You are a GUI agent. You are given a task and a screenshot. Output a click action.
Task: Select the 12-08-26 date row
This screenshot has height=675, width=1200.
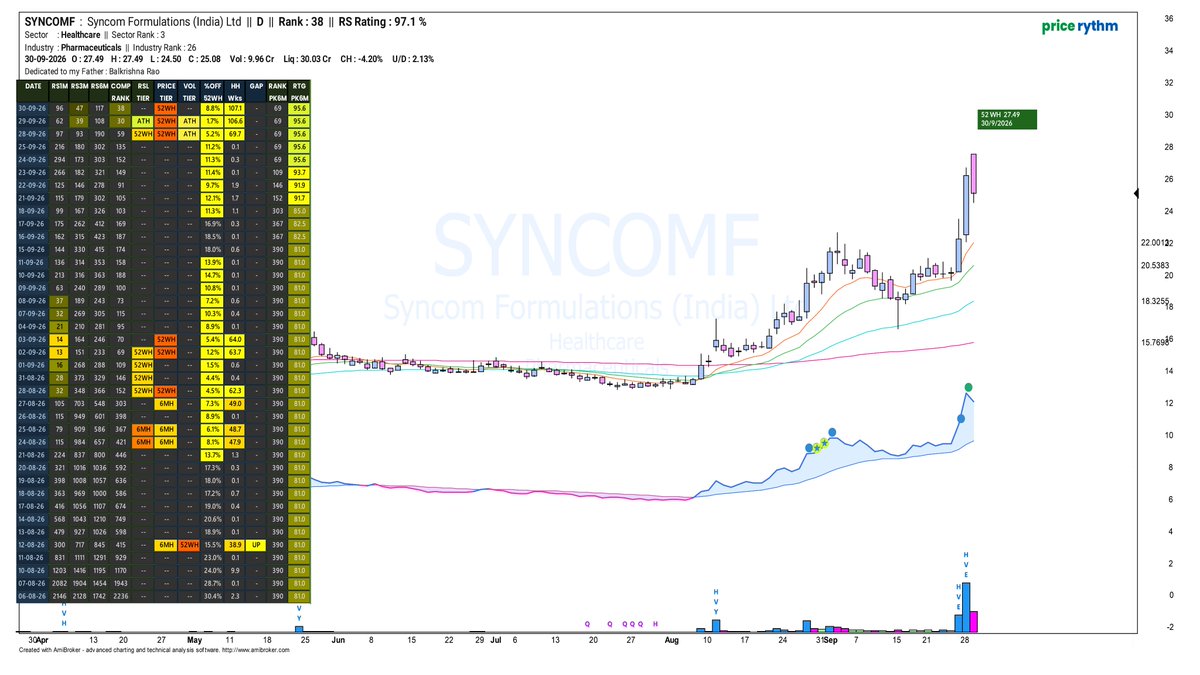click(166, 543)
